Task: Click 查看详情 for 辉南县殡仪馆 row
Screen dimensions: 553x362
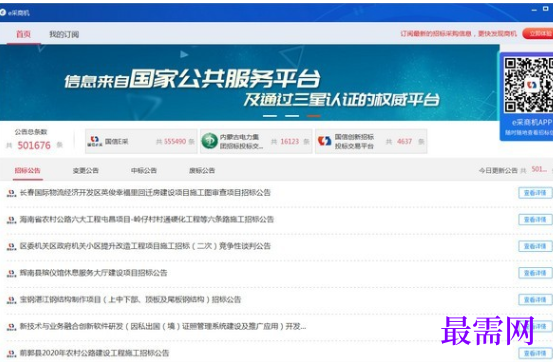Action: (535, 273)
